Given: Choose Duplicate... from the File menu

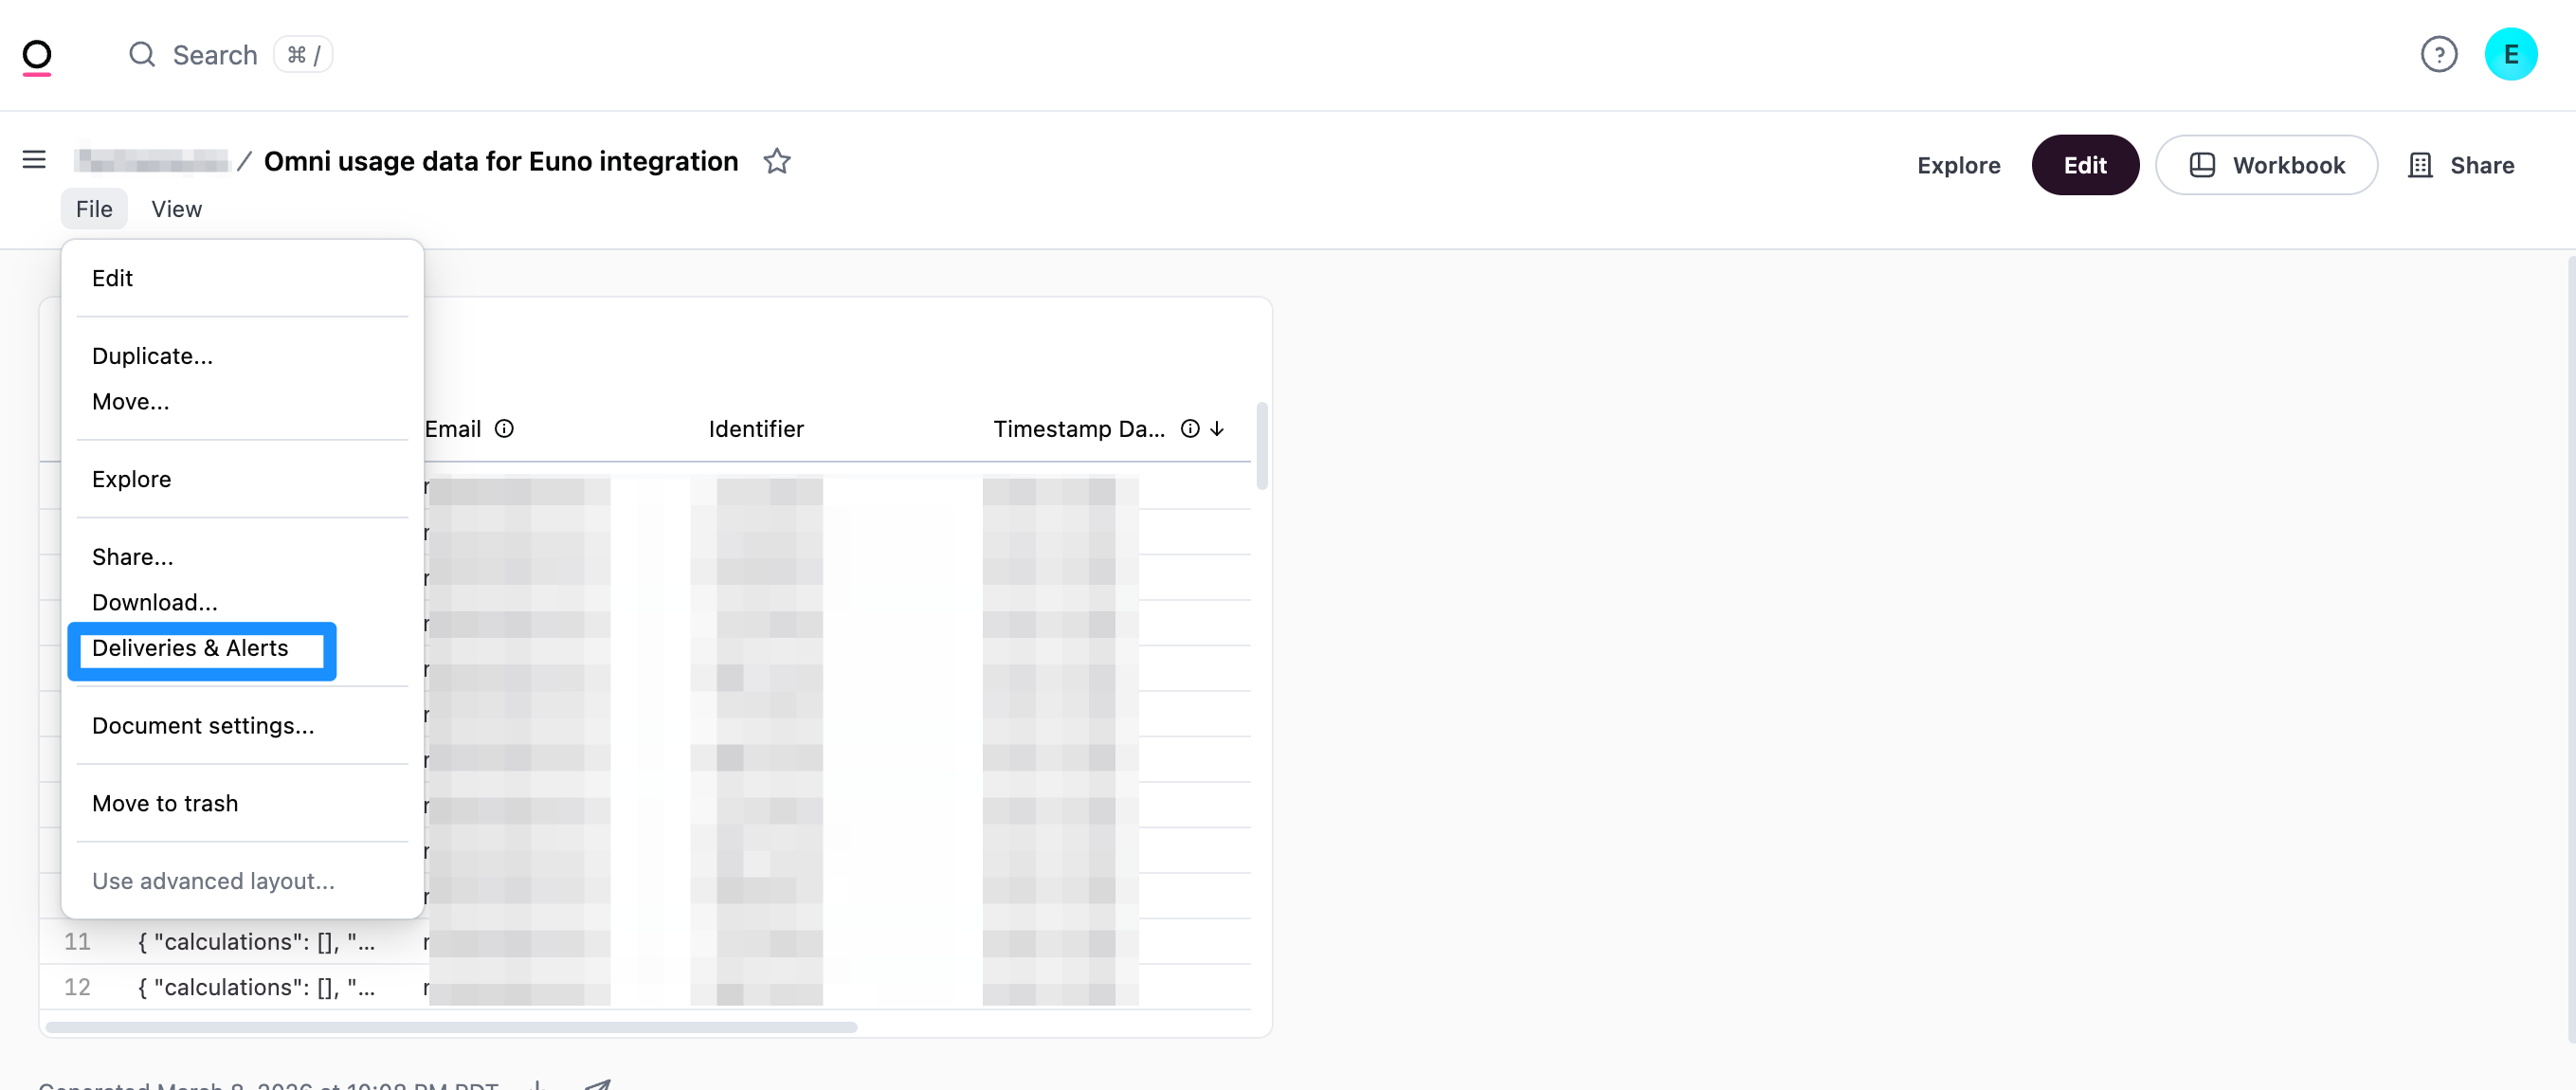Looking at the screenshot, I should coord(152,356).
